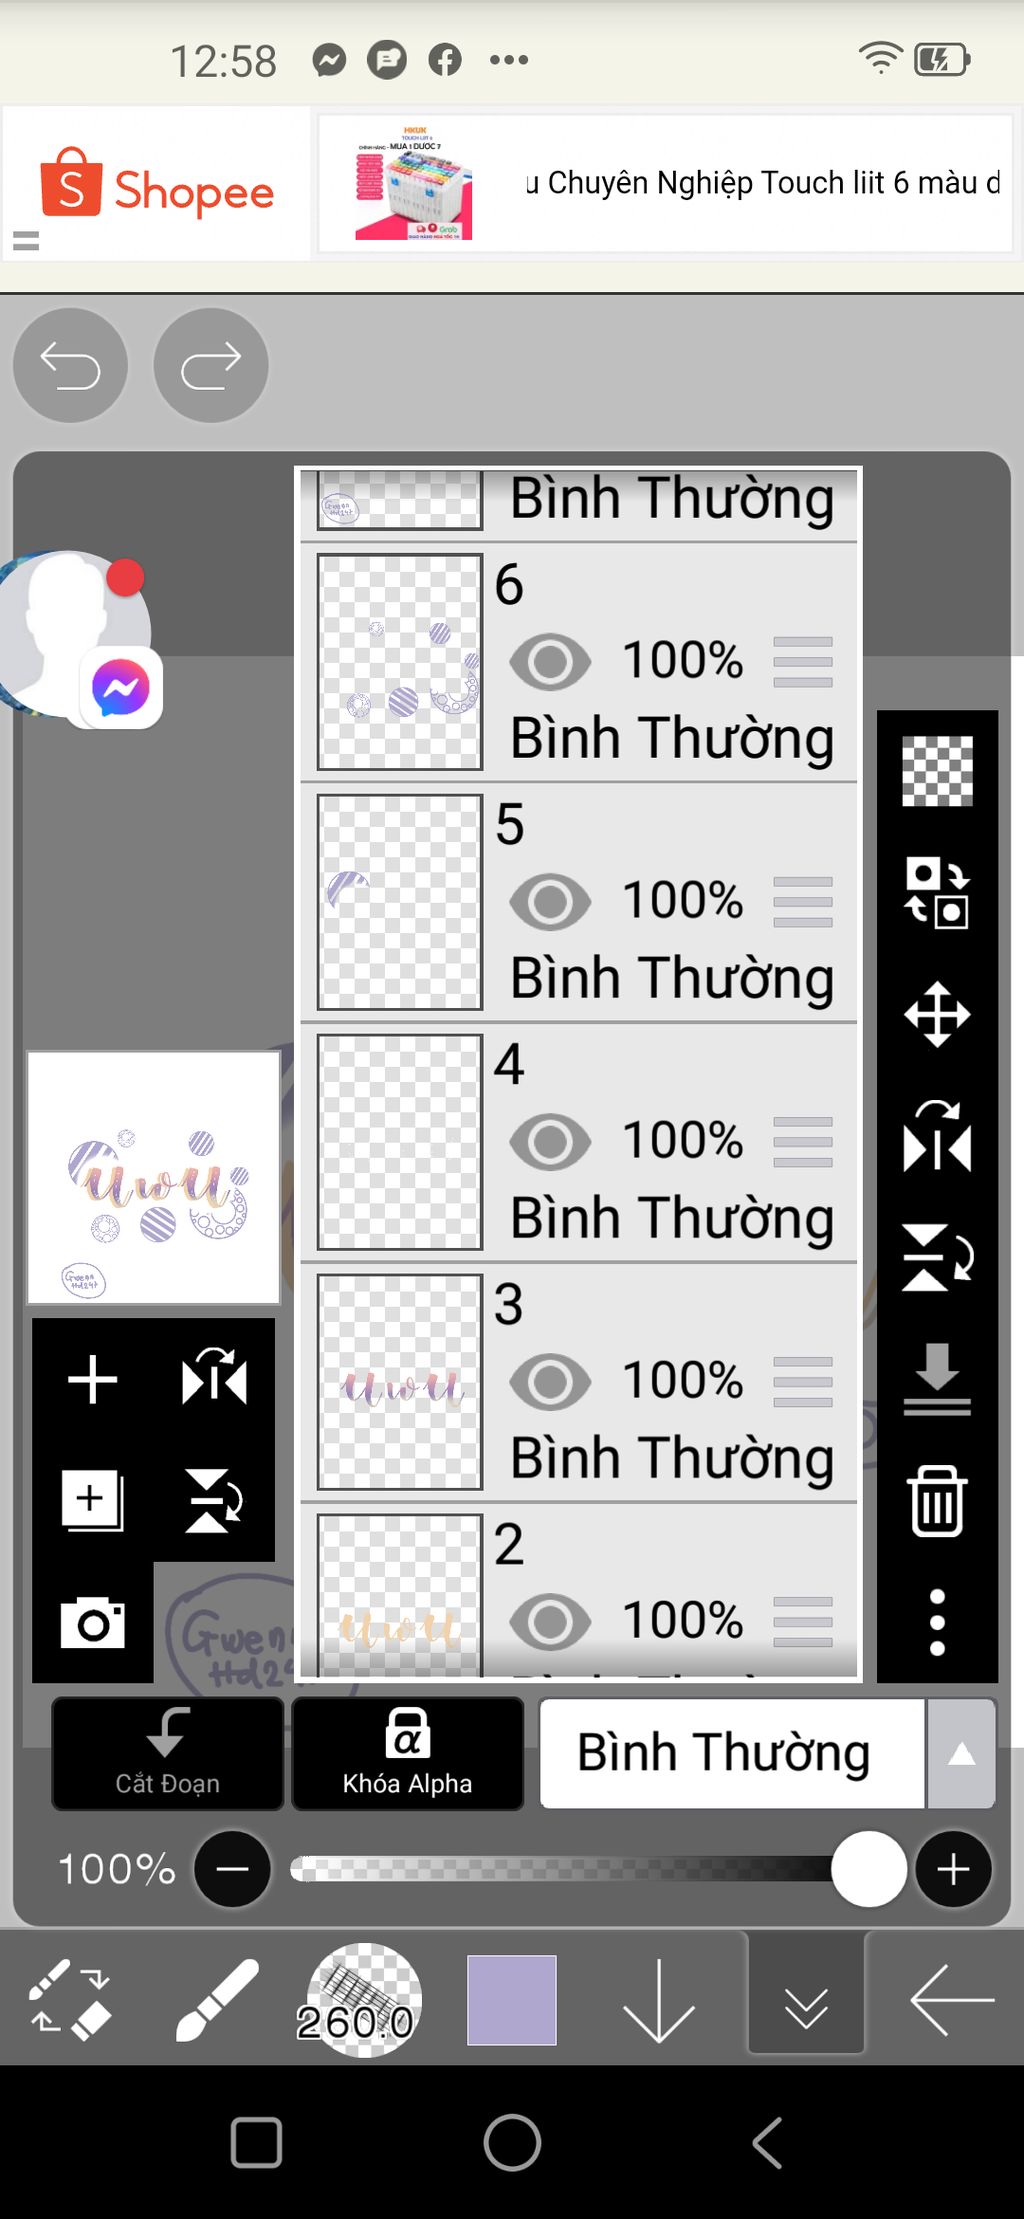Expand blend mode list with triangle arrow
This screenshot has height=2219, width=1024.
pyautogui.click(x=961, y=1753)
